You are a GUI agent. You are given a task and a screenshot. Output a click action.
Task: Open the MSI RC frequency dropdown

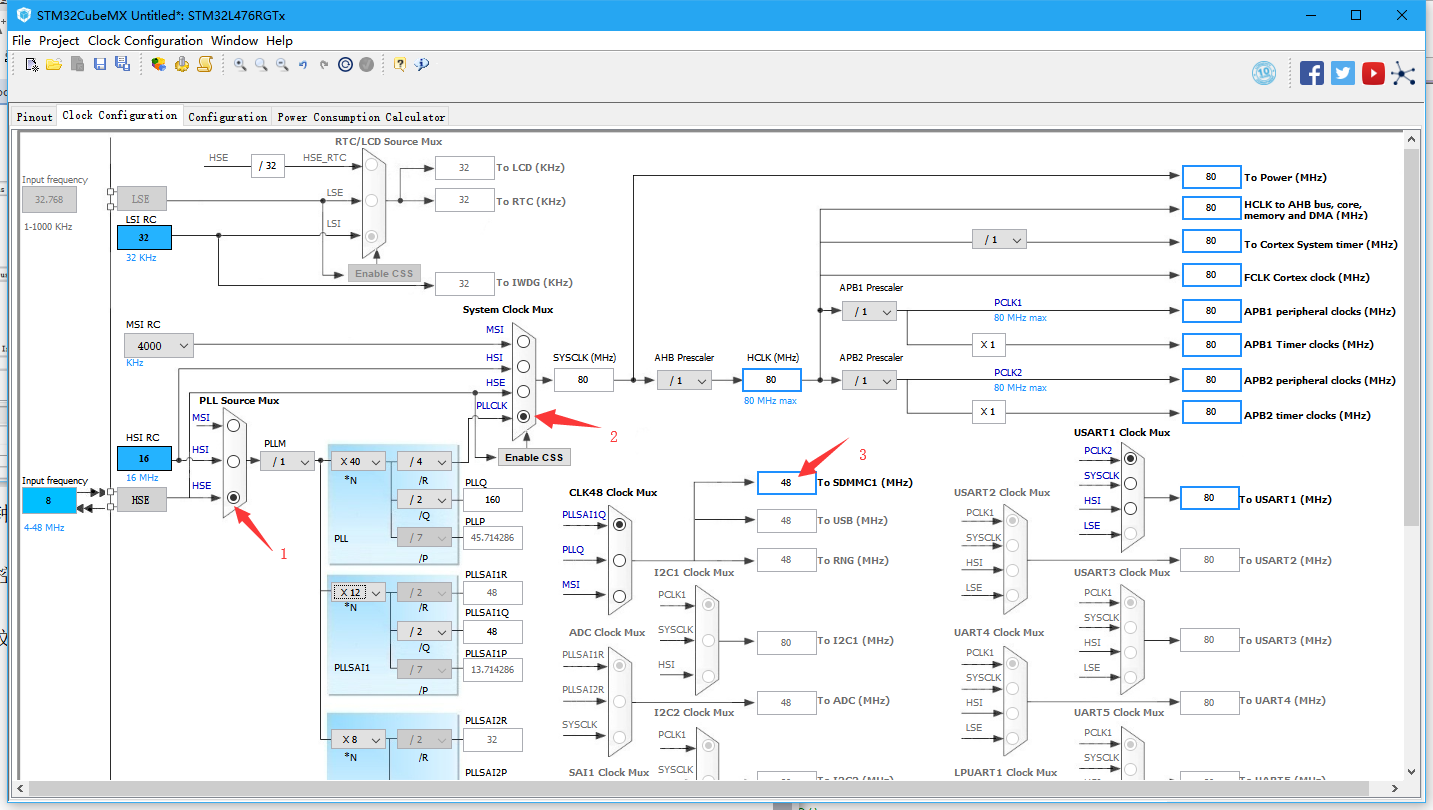[x=158, y=345]
